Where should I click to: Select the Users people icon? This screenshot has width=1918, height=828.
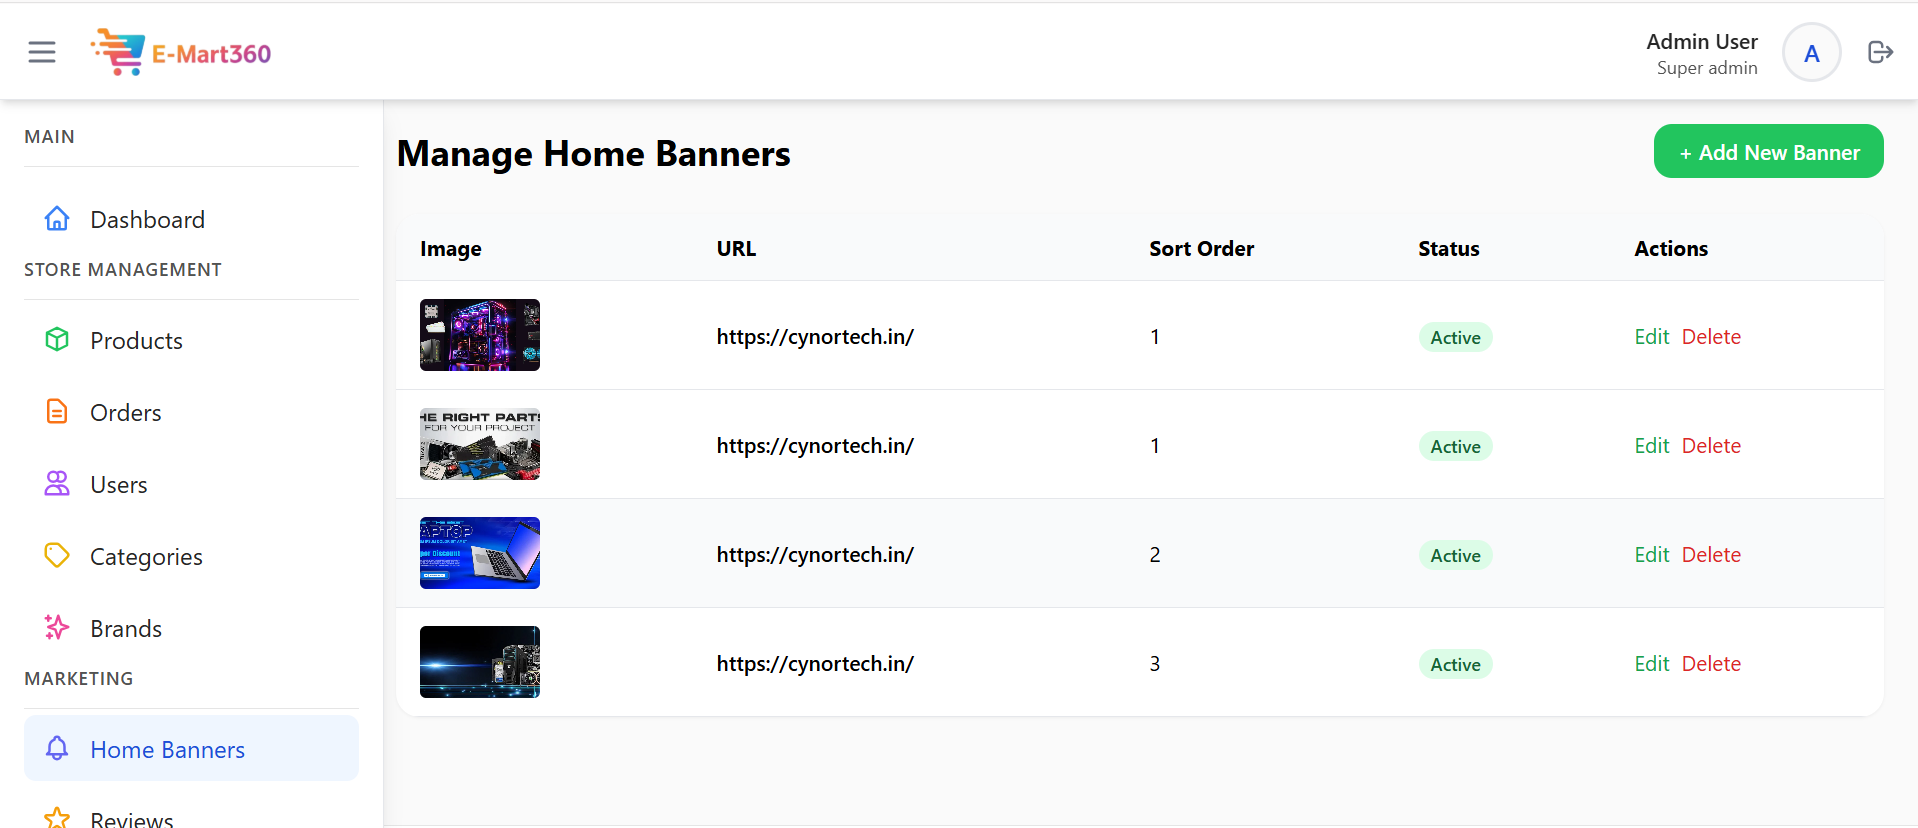tap(57, 484)
